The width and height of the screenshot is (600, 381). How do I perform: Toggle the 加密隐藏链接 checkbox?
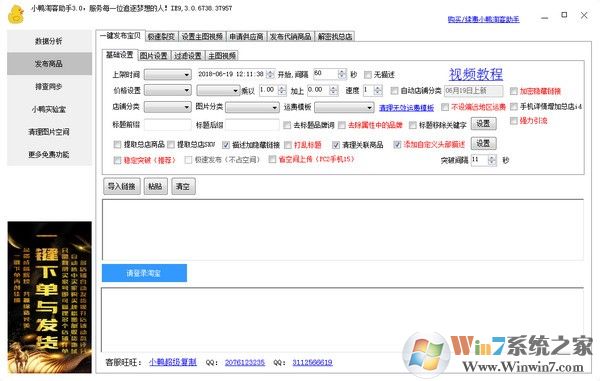[514, 91]
